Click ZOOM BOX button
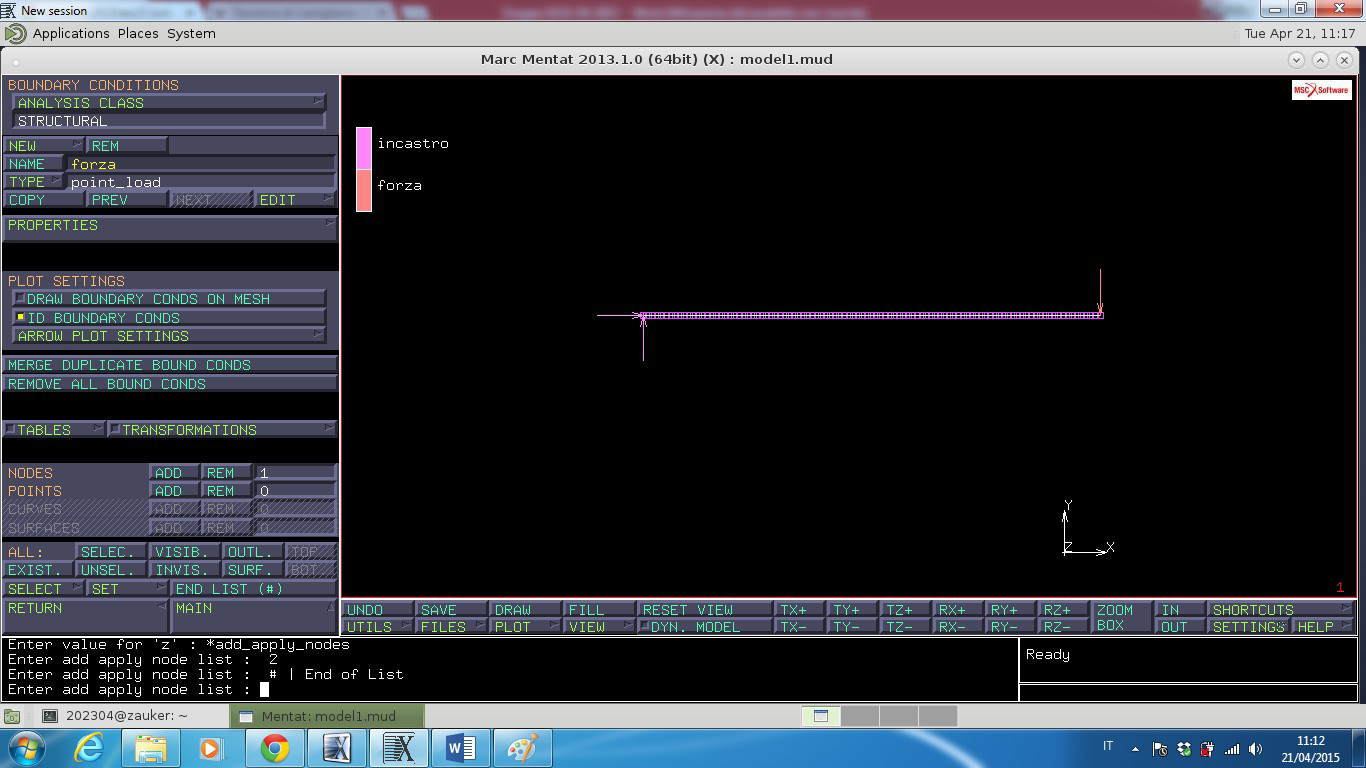The width and height of the screenshot is (1366, 768). (1121, 618)
